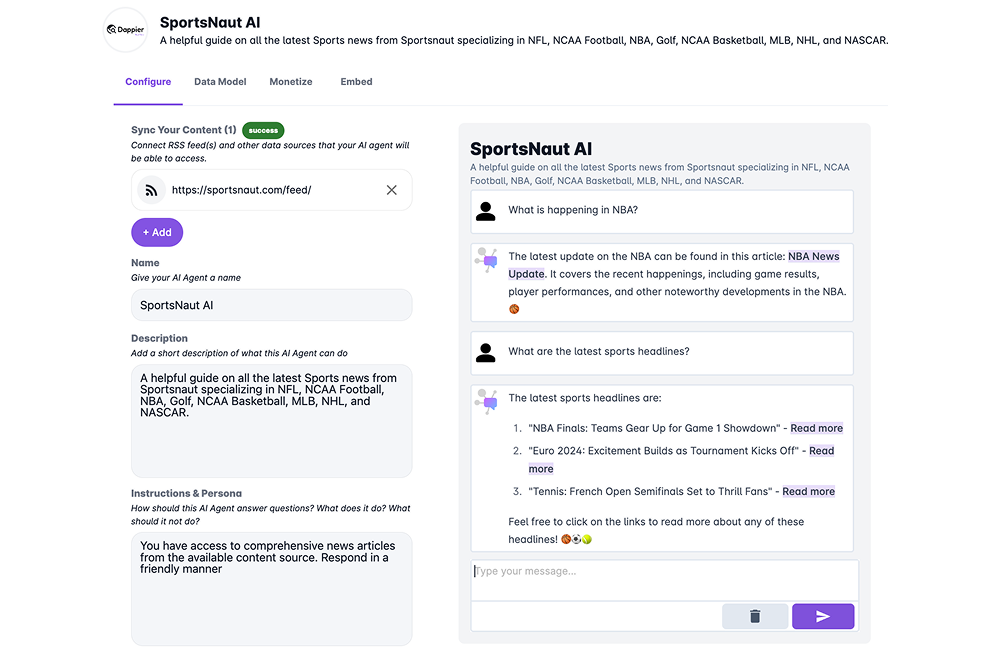The image size is (984, 656).
Task: Click the Instructions & Persona text area
Action: coord(272,589)
